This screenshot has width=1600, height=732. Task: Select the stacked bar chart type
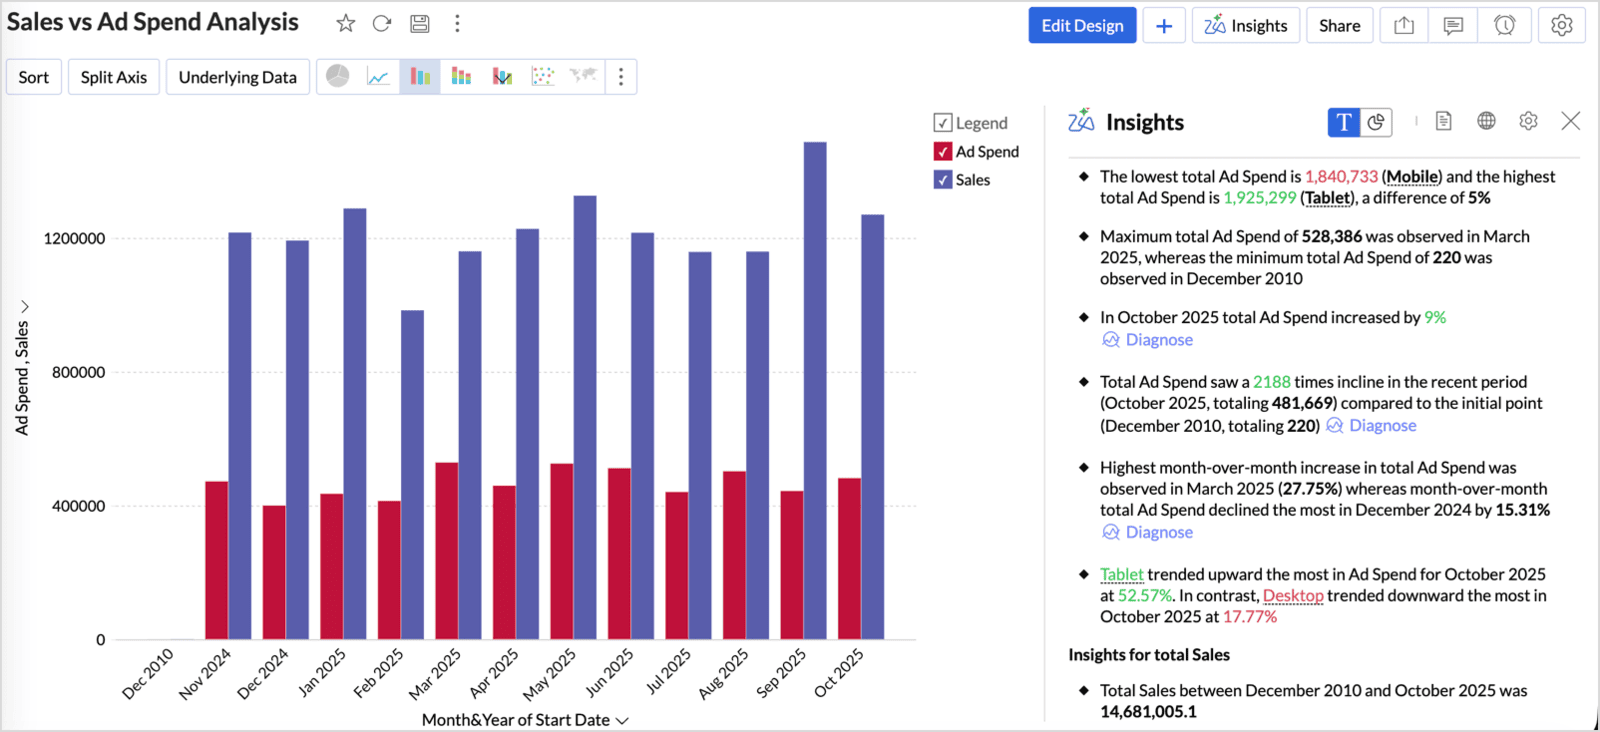461,77
